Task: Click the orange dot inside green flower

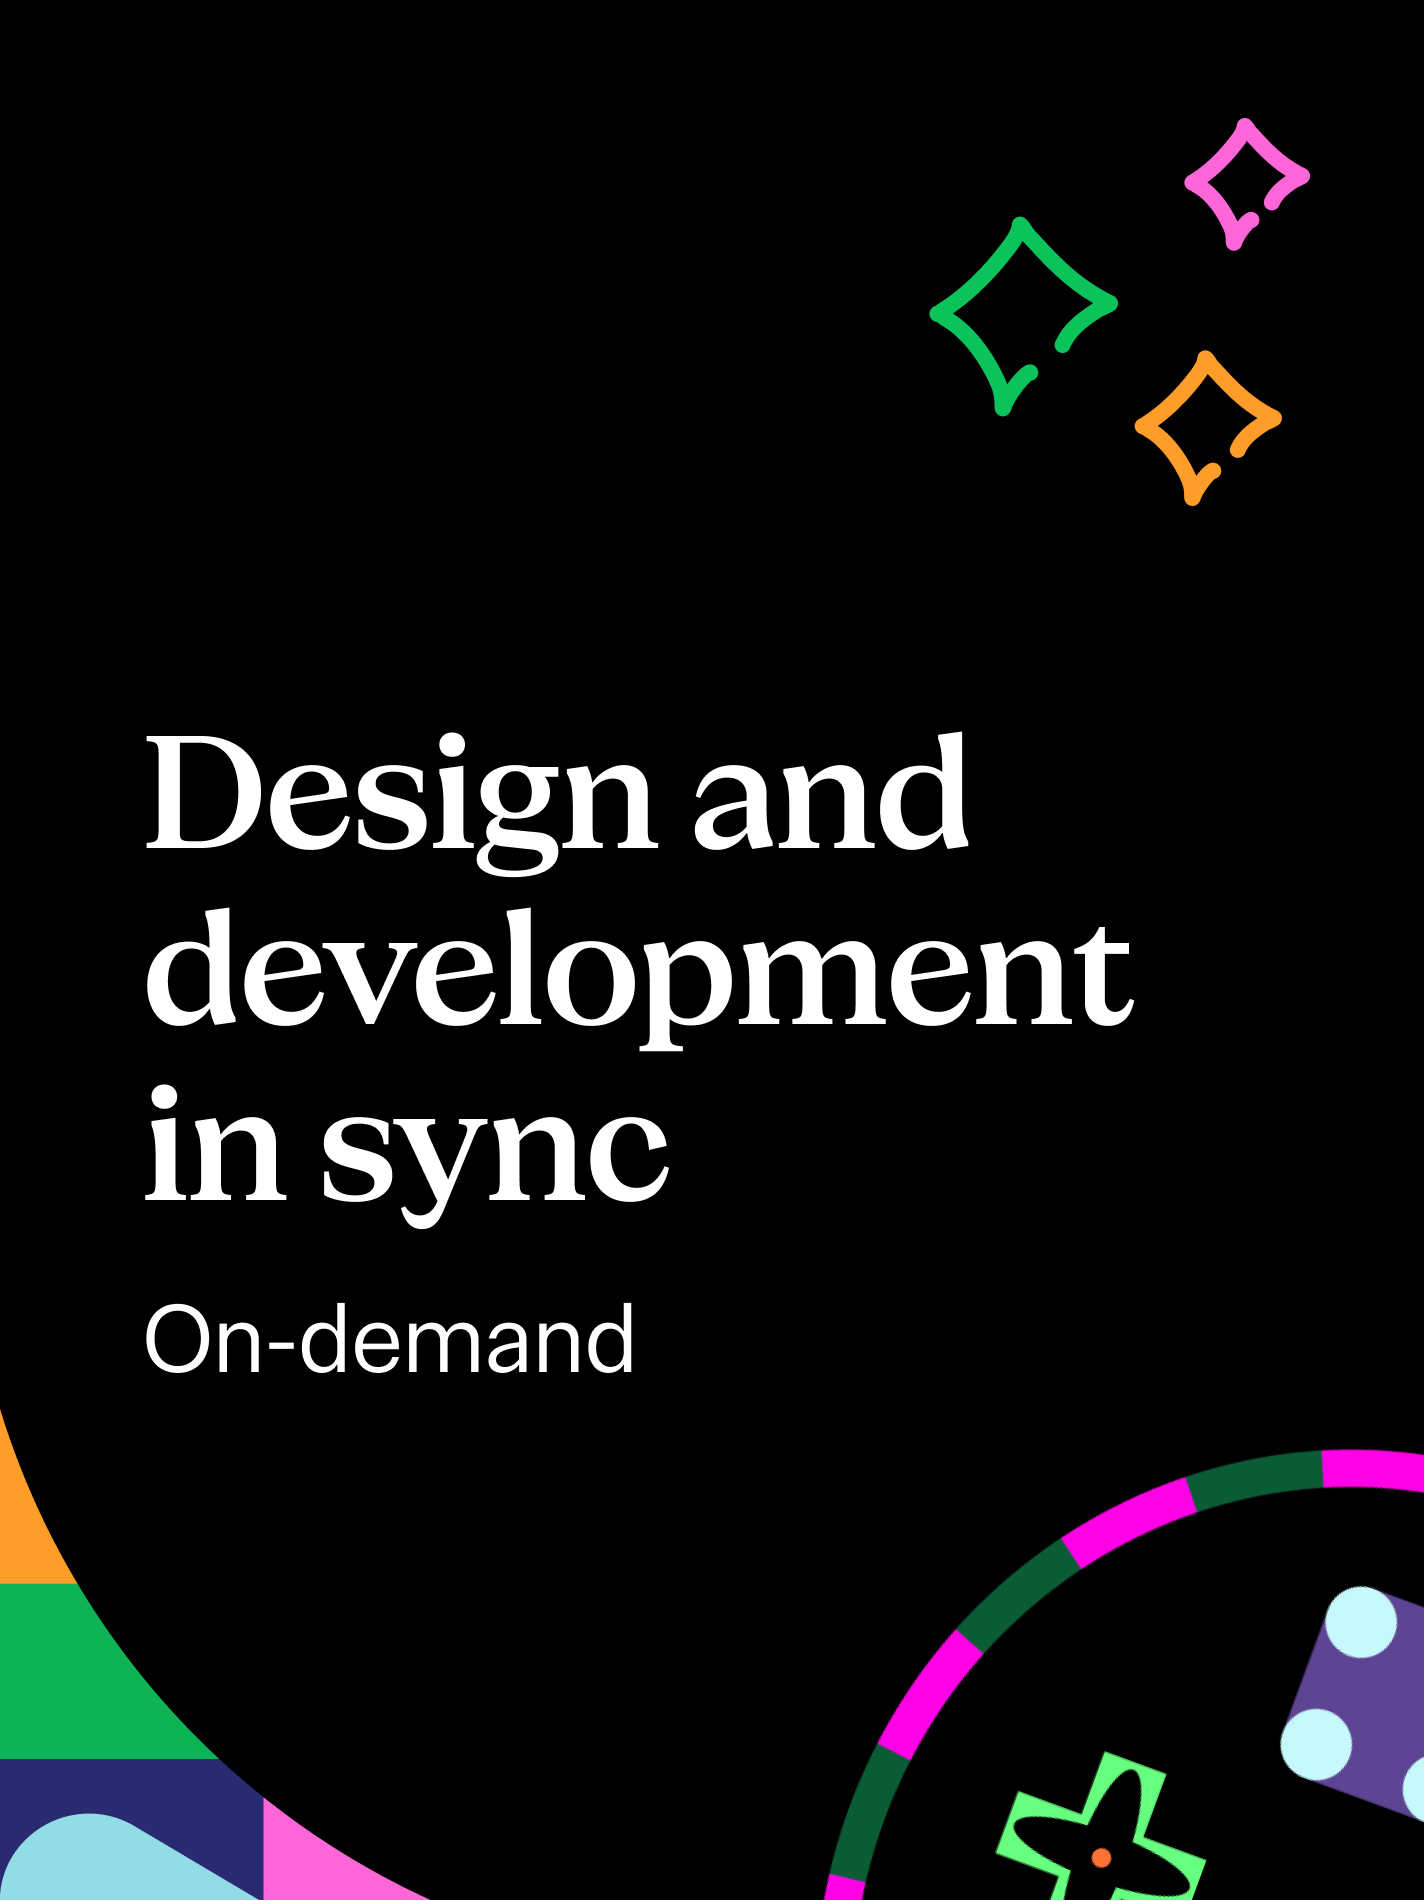Action: 1101,1857
